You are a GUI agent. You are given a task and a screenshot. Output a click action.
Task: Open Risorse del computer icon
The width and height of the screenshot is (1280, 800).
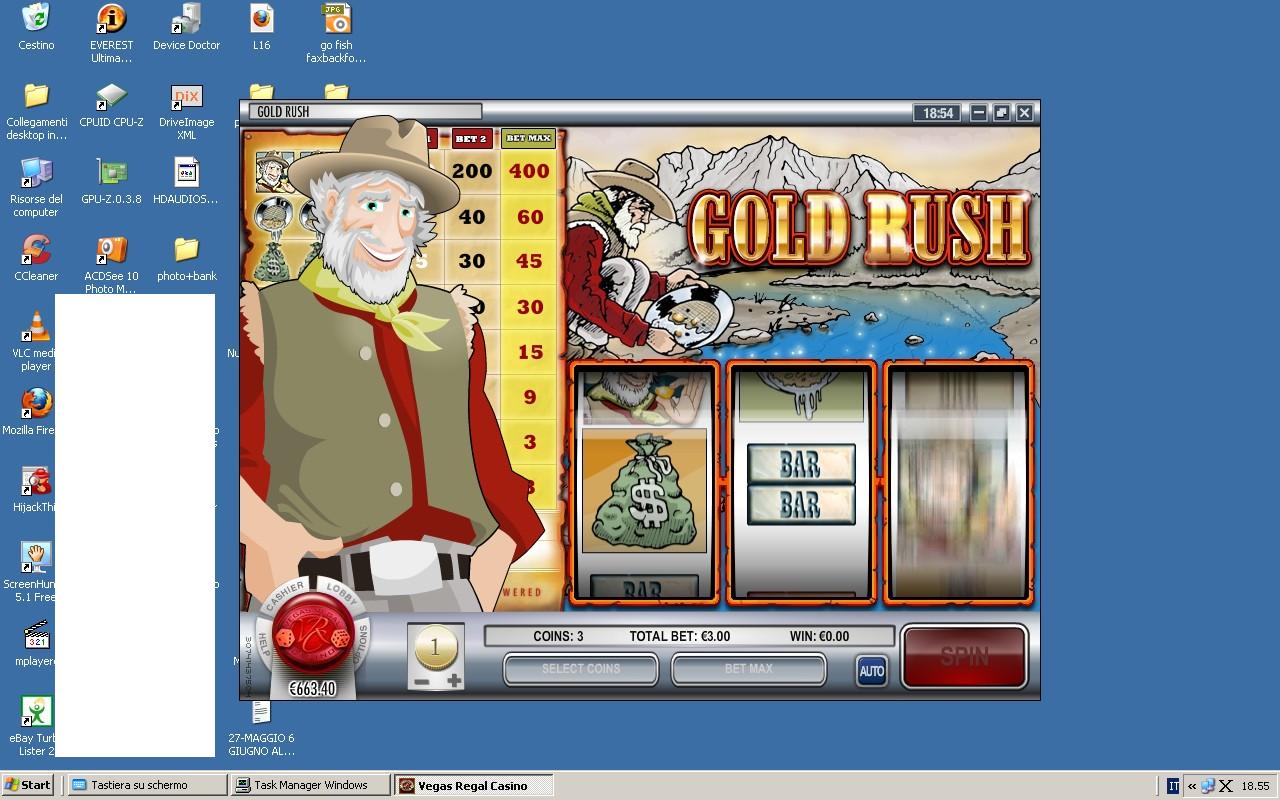(x=36, y=188)
